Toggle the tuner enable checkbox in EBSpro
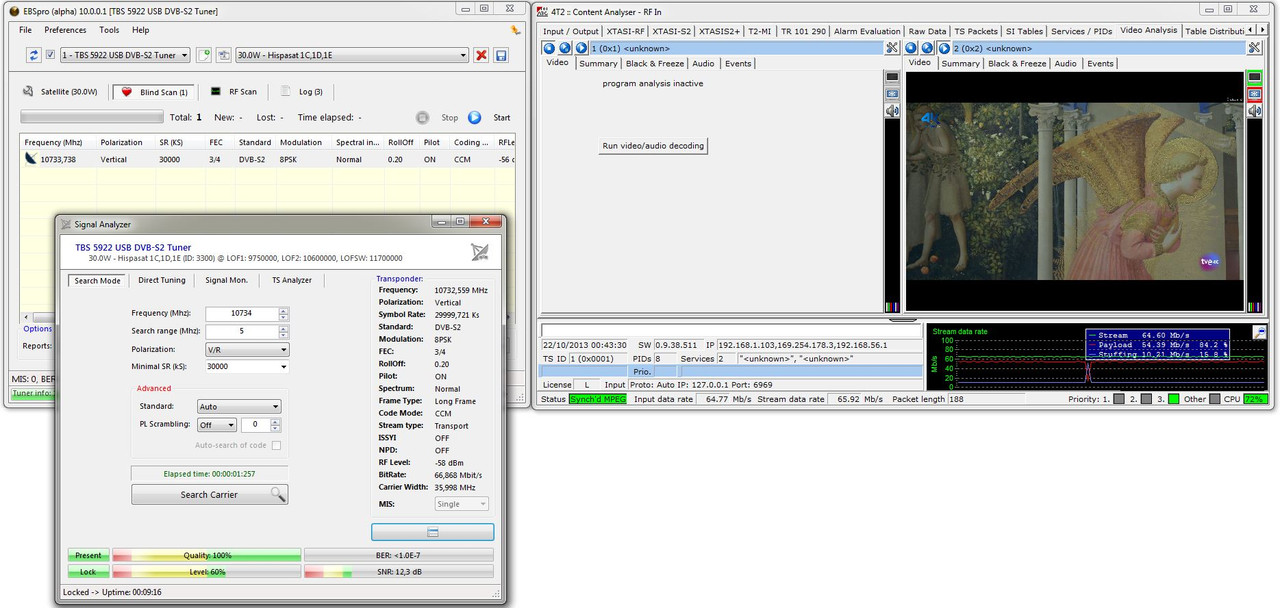The image size is (1280, 608). 50,55
